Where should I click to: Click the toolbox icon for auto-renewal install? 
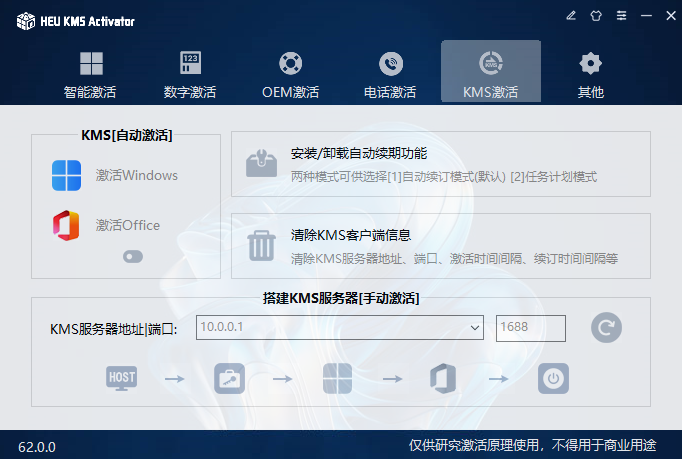pos(261,164)
